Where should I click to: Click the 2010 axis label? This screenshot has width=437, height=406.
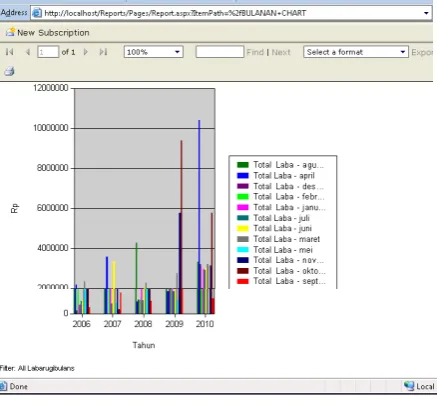[205, 324]
